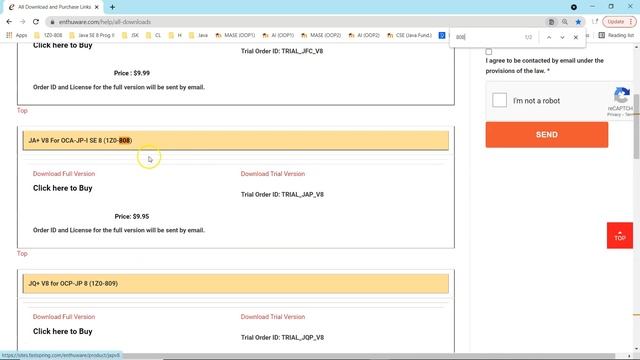Click the Top link below the $9.99 section
This screenshot has height=360, width=640.
(x=22, y=111)
